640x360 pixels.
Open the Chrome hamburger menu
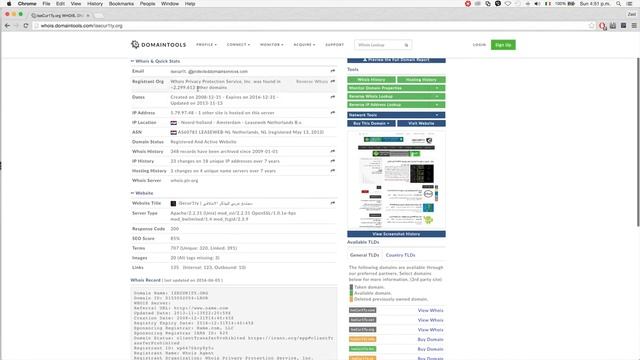[x=634, y=26]
